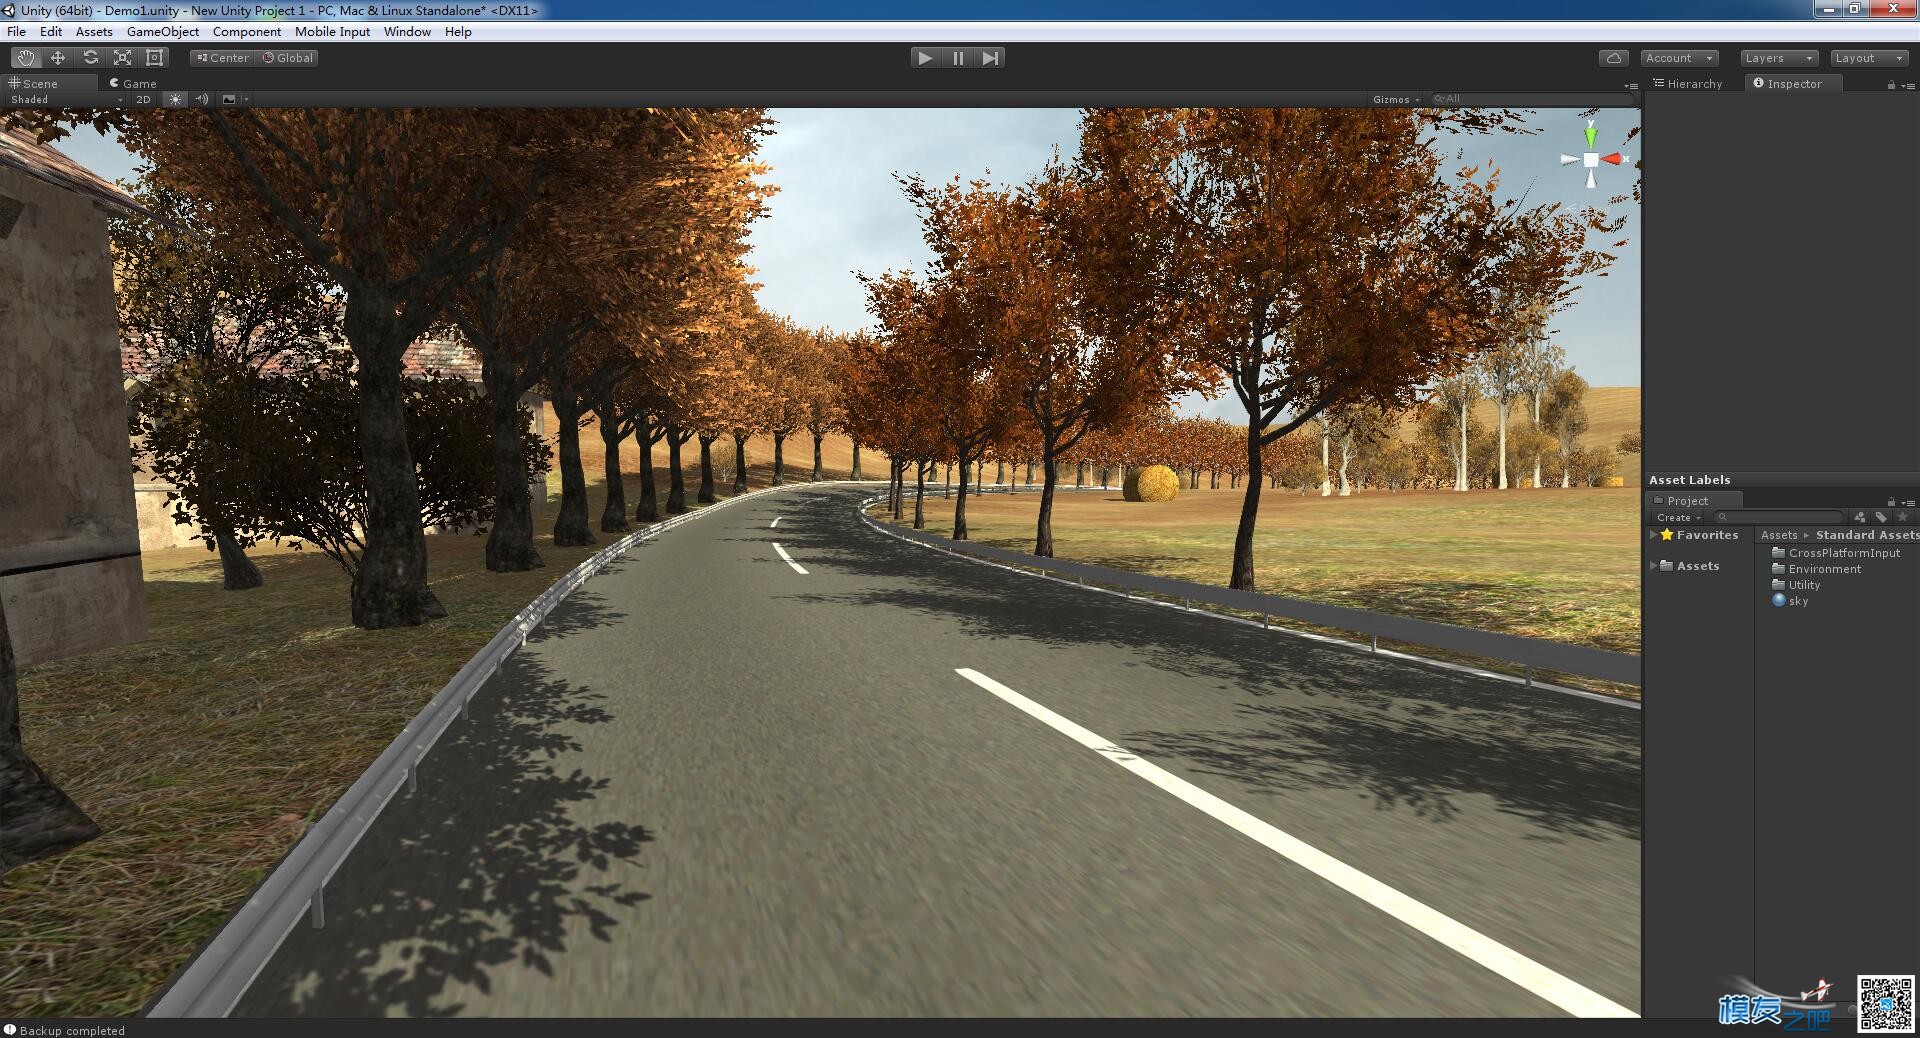
Task: Select the CrossPlatformInput folder
Action: 1836,553
